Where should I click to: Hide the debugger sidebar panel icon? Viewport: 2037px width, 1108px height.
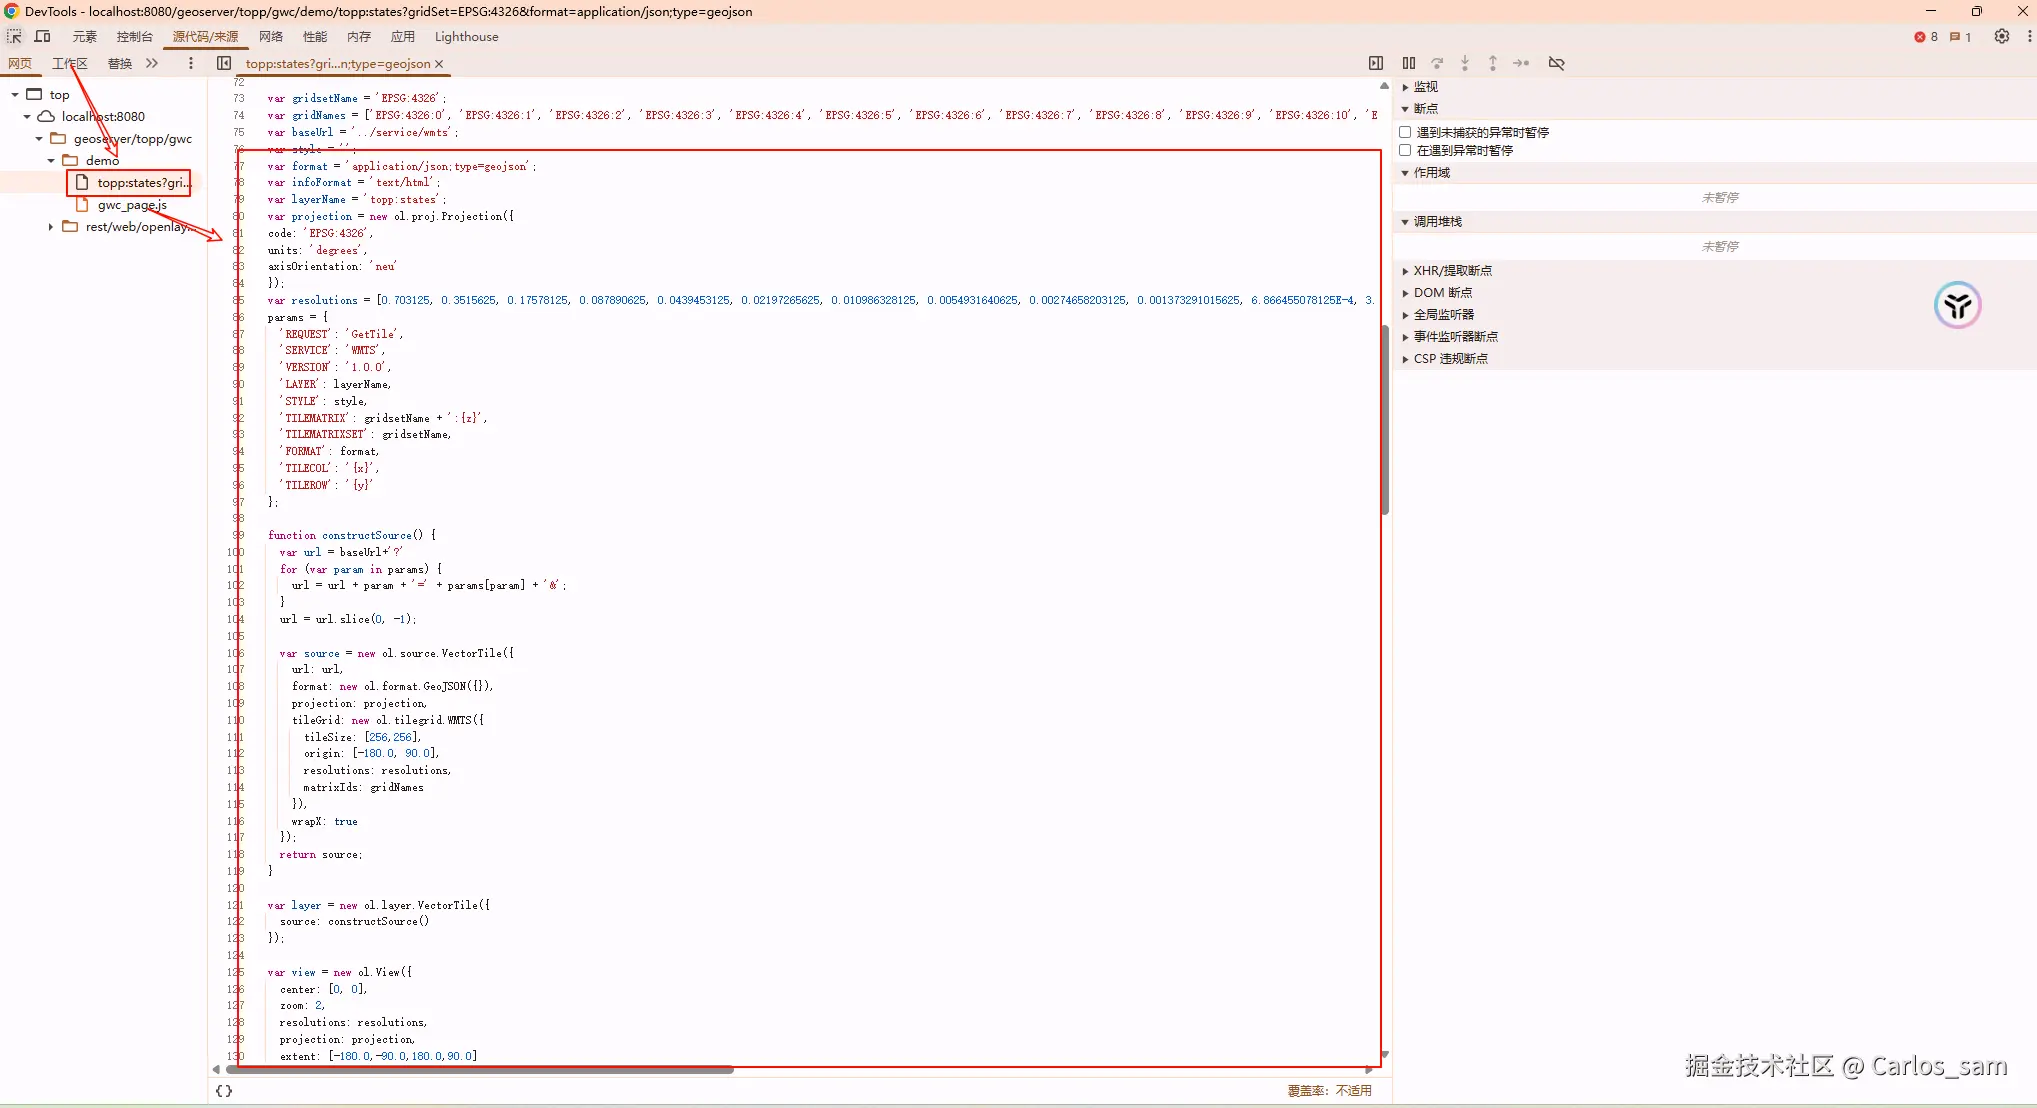[1376, 63]
